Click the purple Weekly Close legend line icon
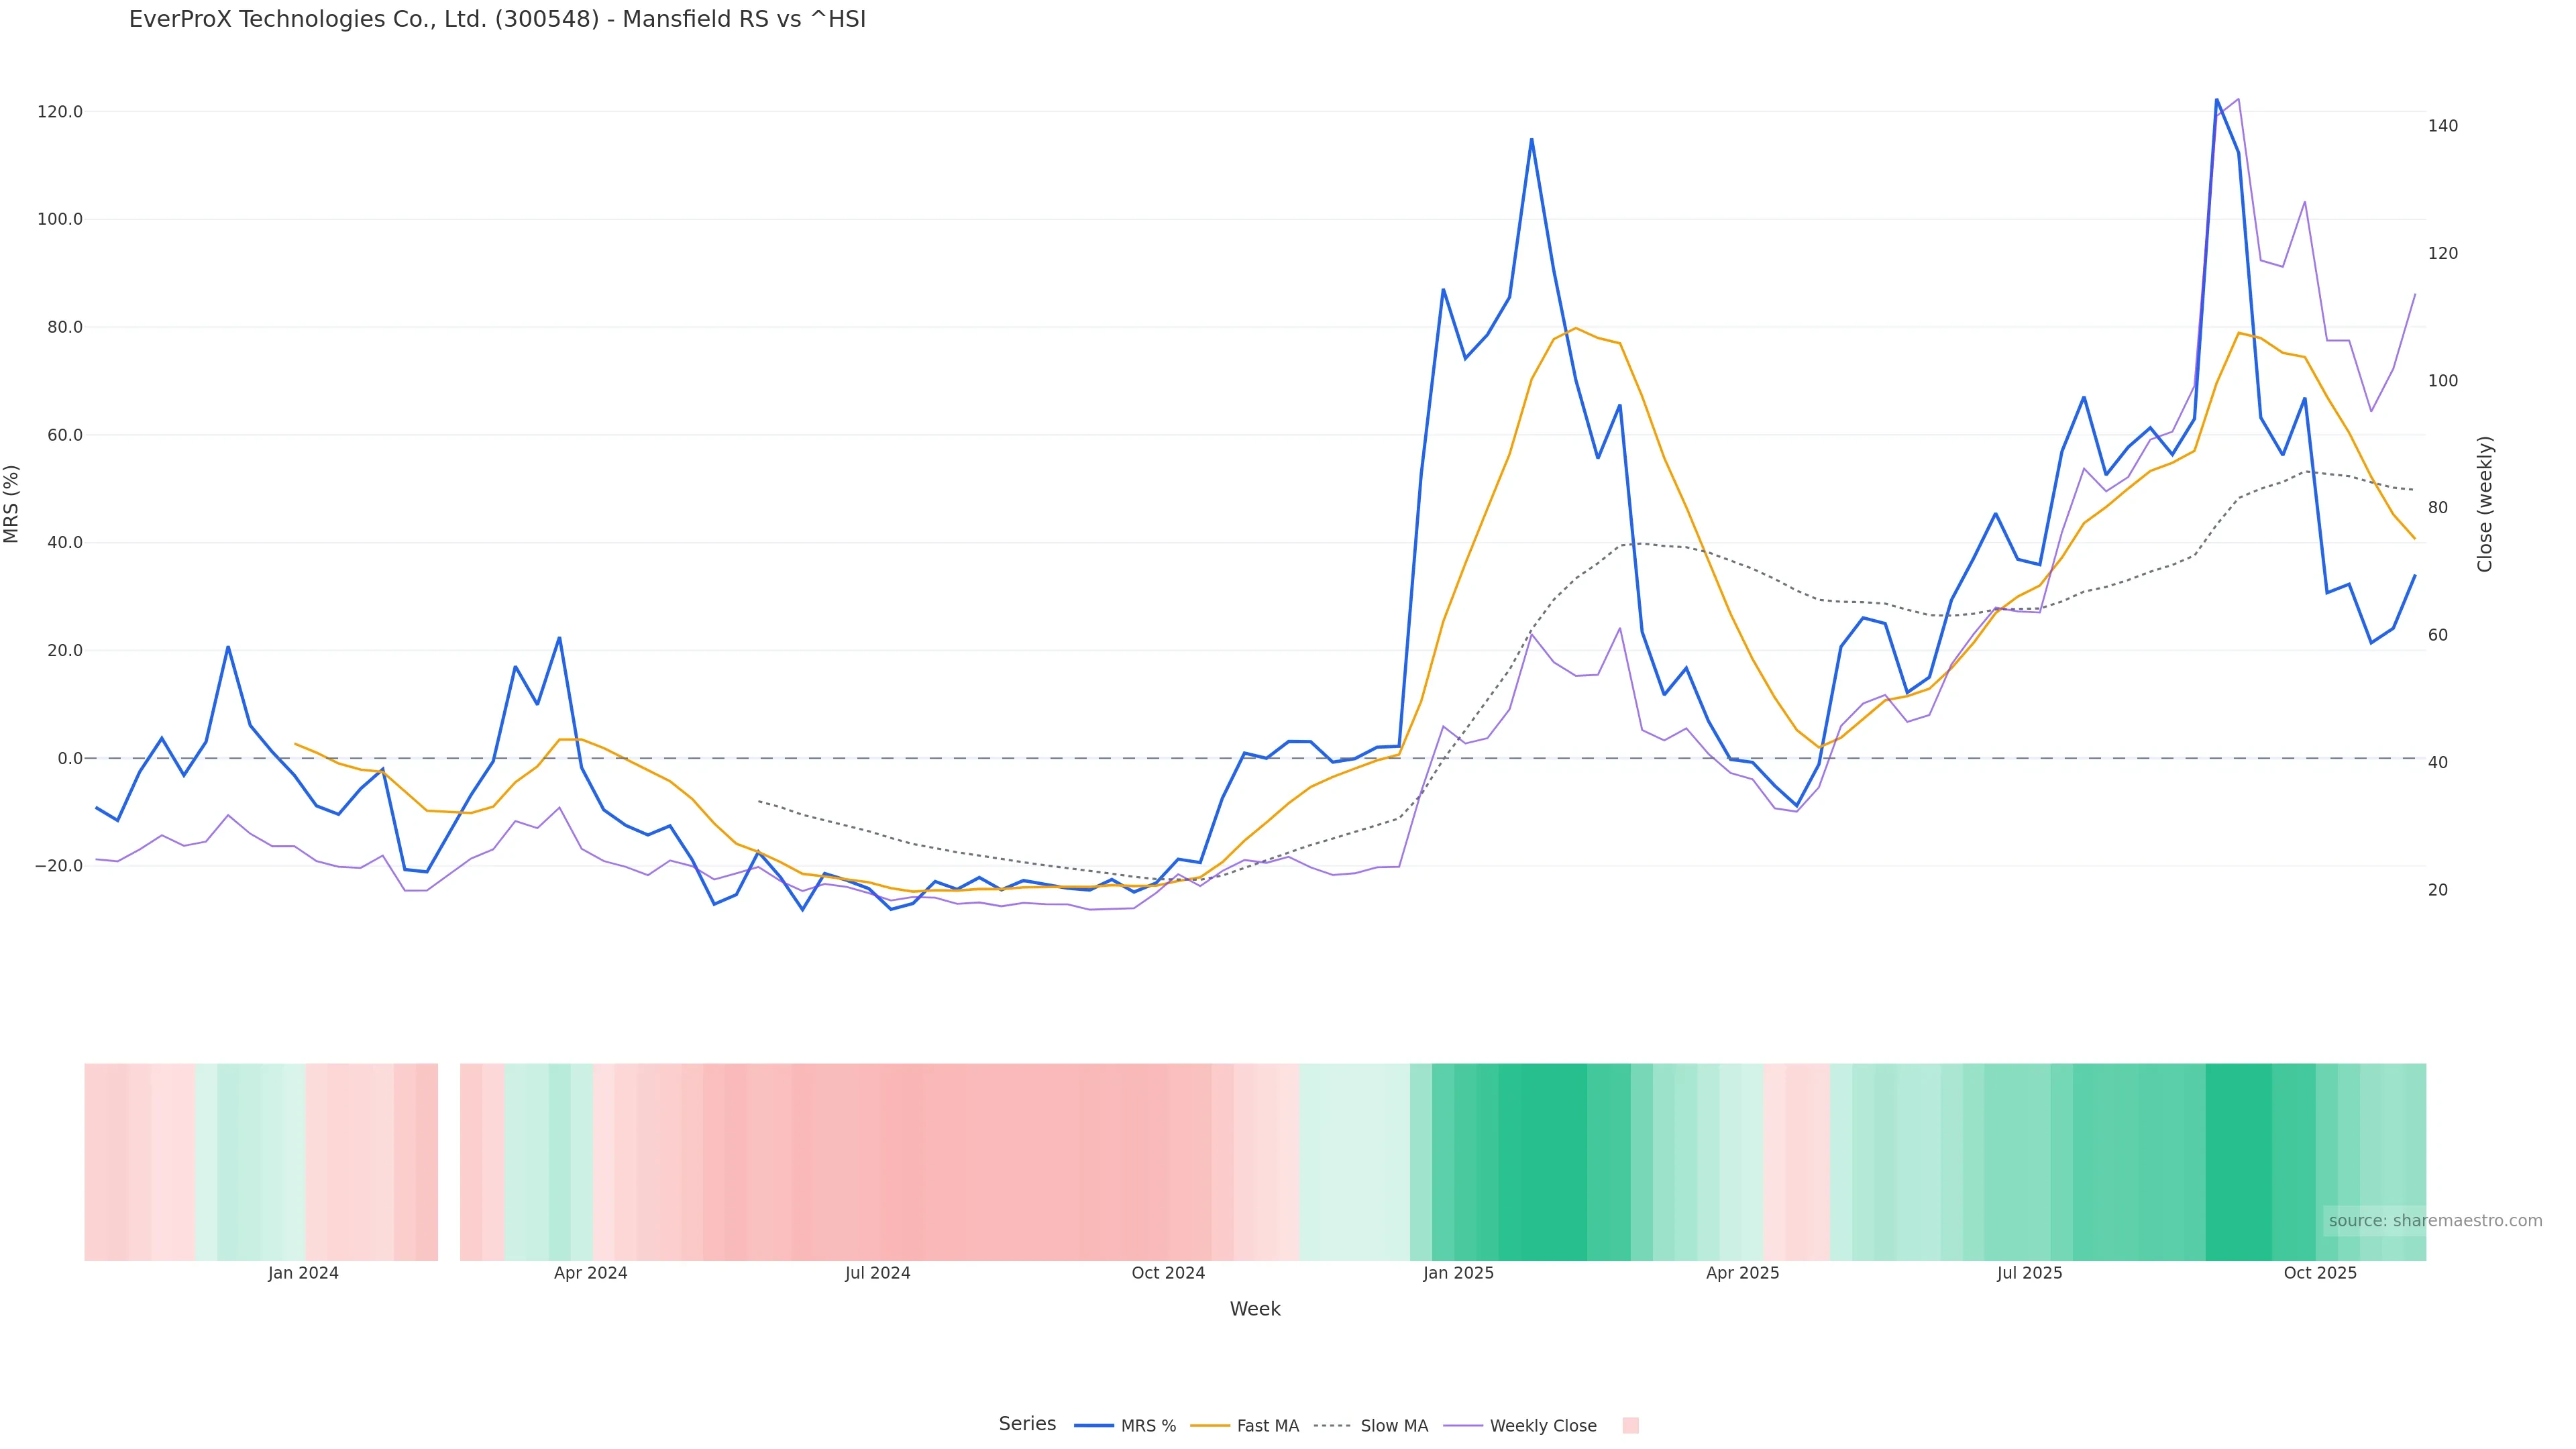The width and height of the screenshot is (2576, 1449). pyautogui.click(x=1463, y=1426)
